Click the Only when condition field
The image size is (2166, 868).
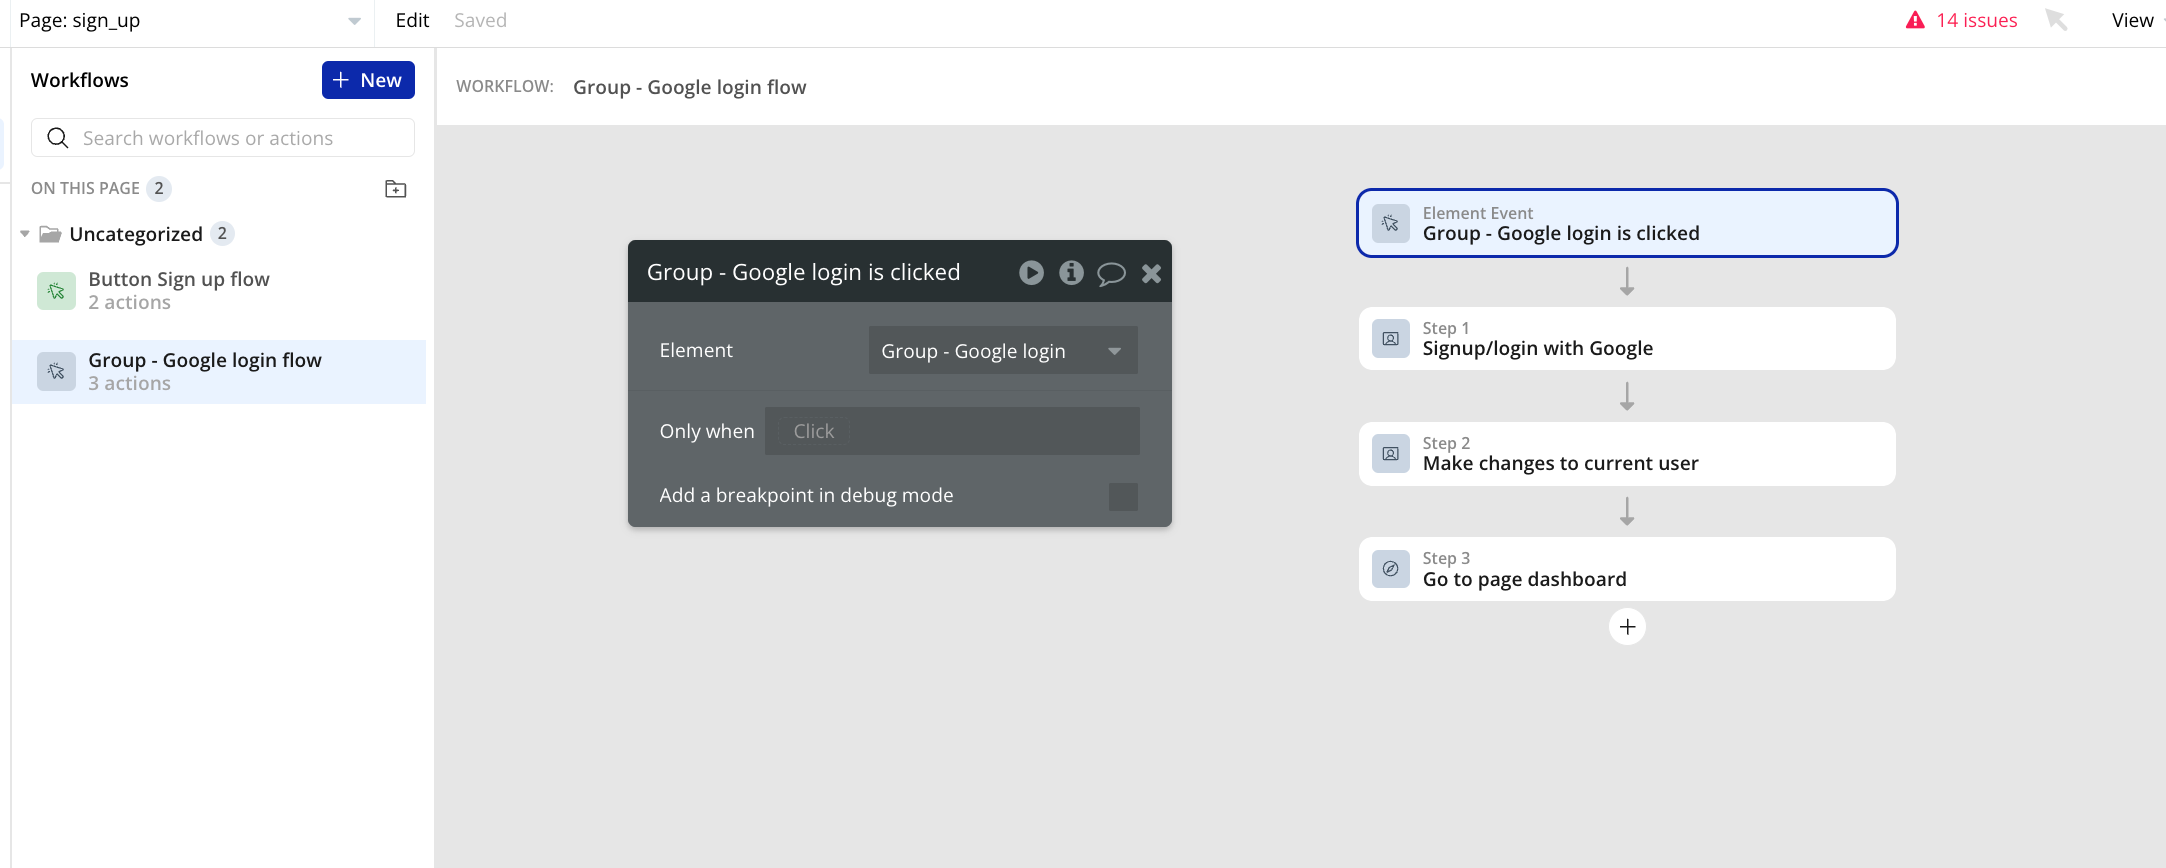[x=952, y=431]
